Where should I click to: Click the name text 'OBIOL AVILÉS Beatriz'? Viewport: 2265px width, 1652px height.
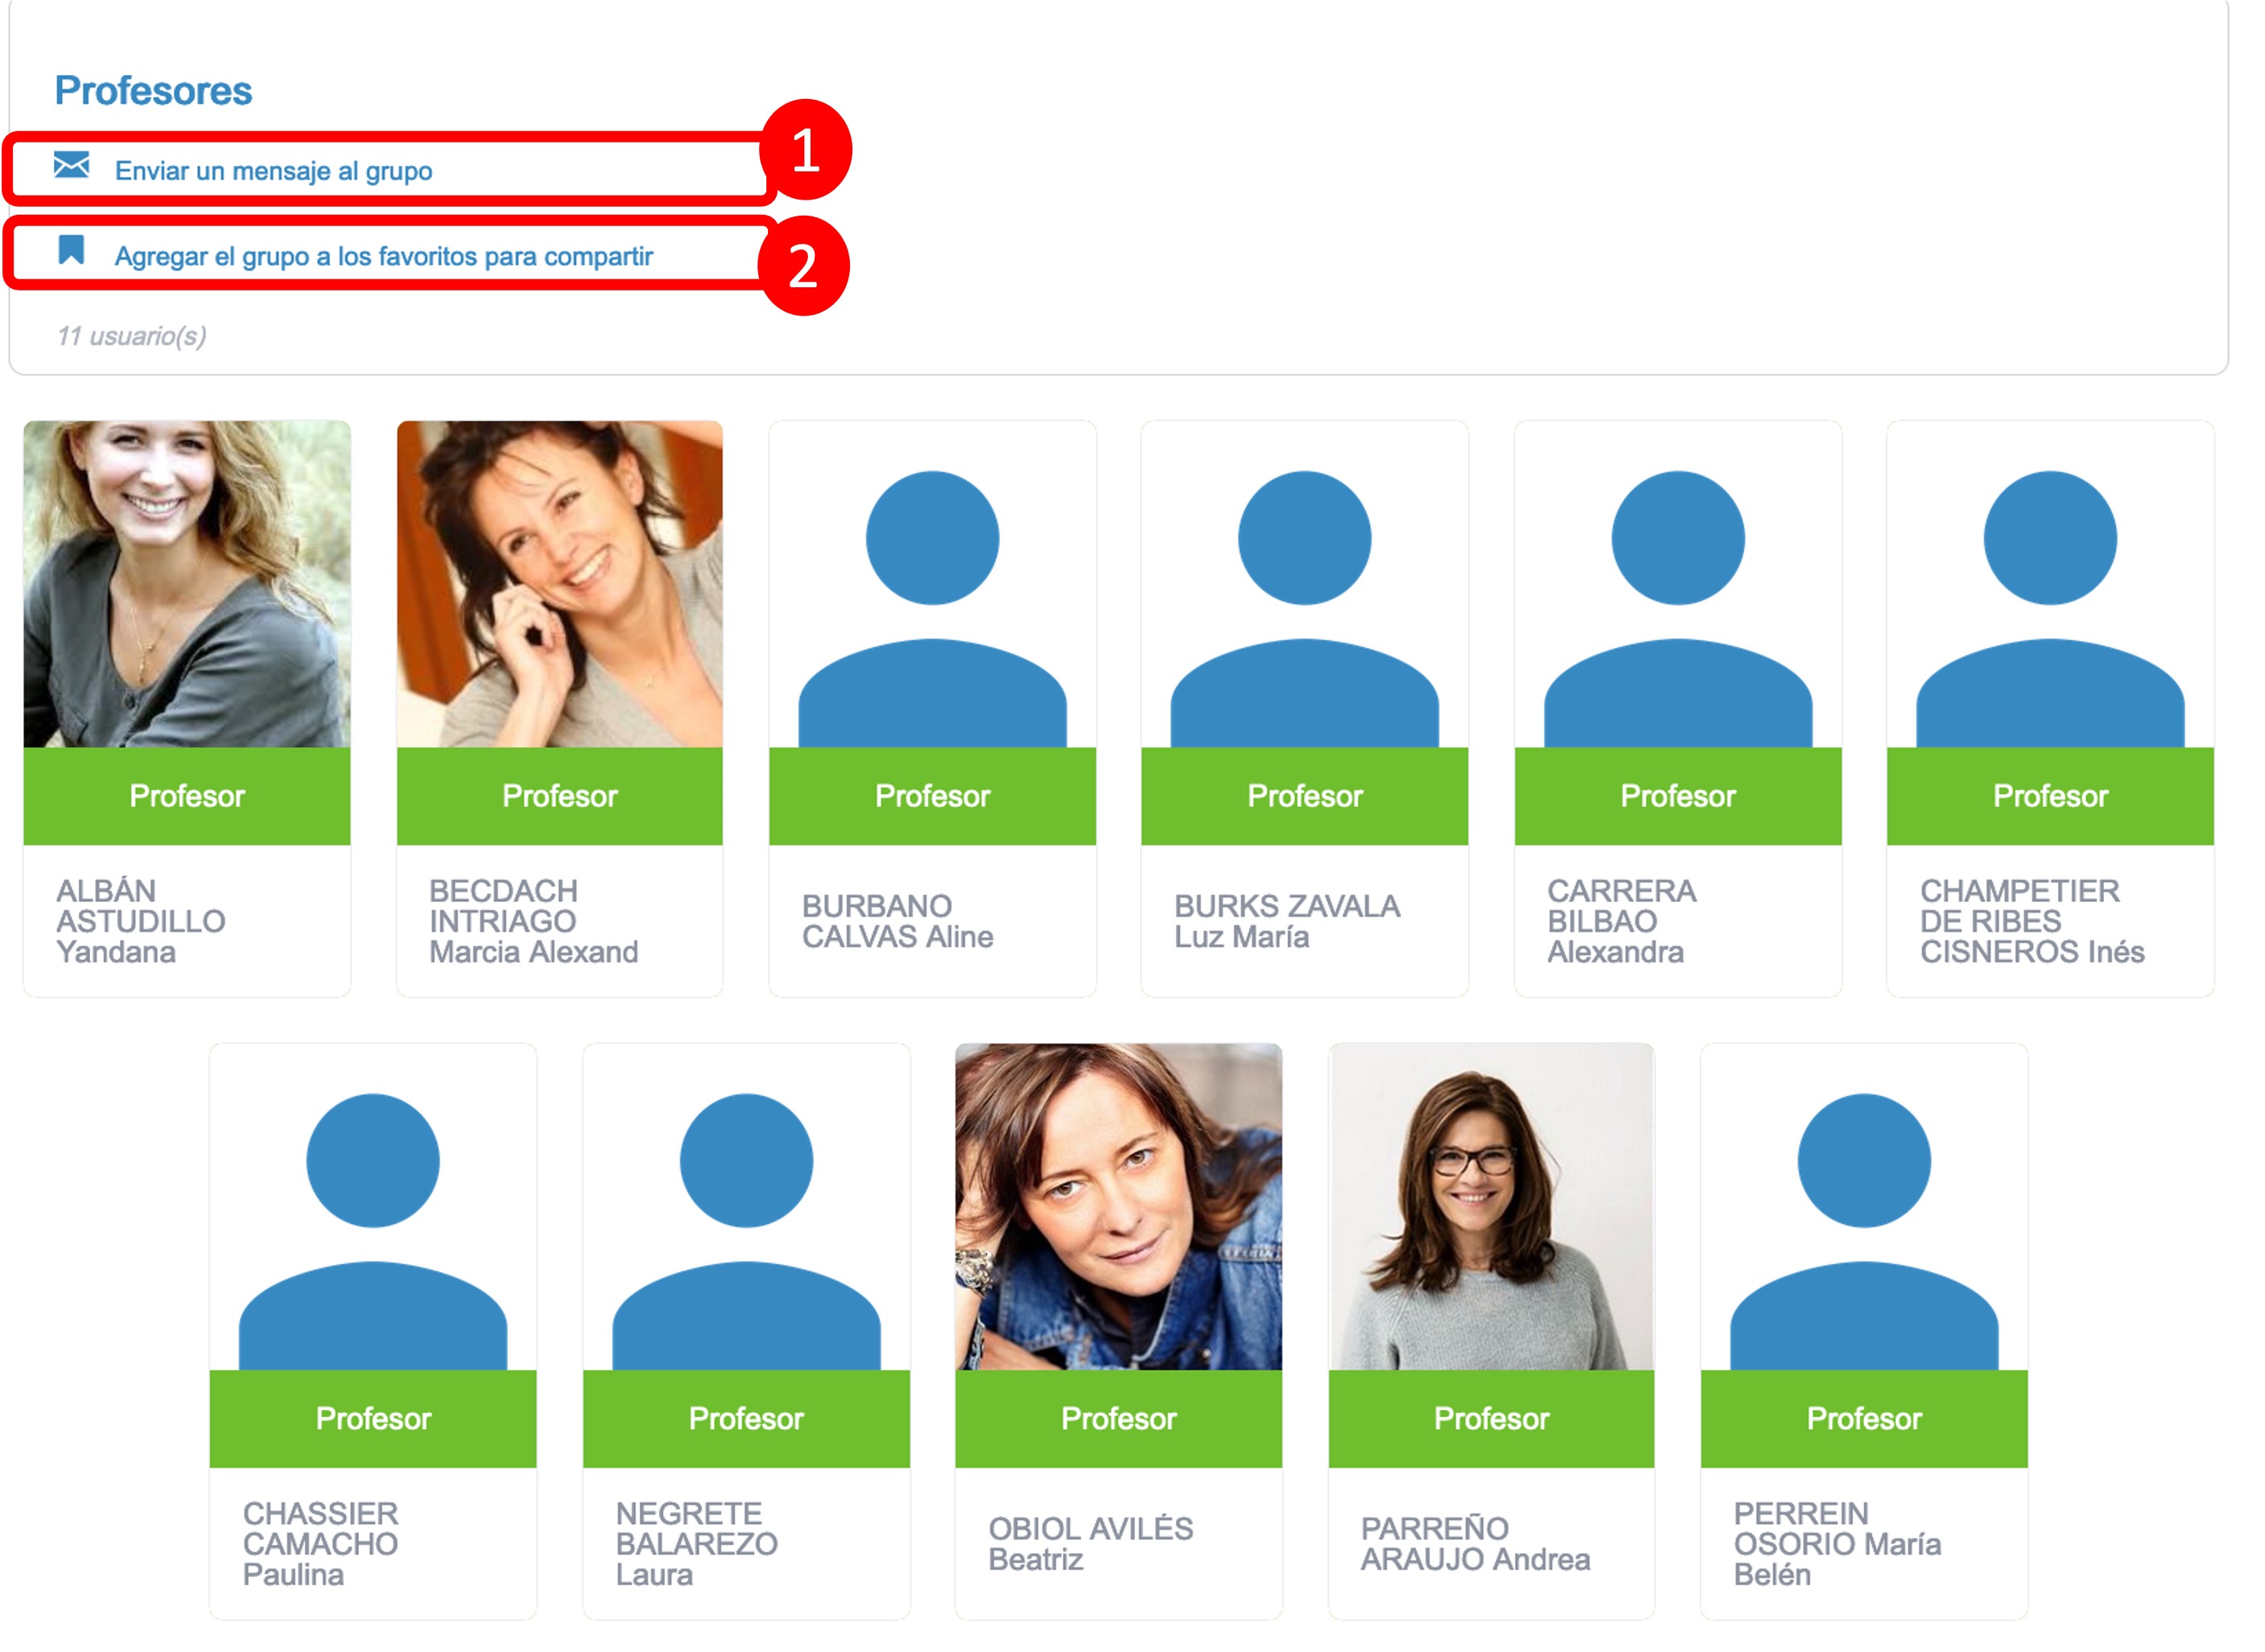pos(1090,1543)
